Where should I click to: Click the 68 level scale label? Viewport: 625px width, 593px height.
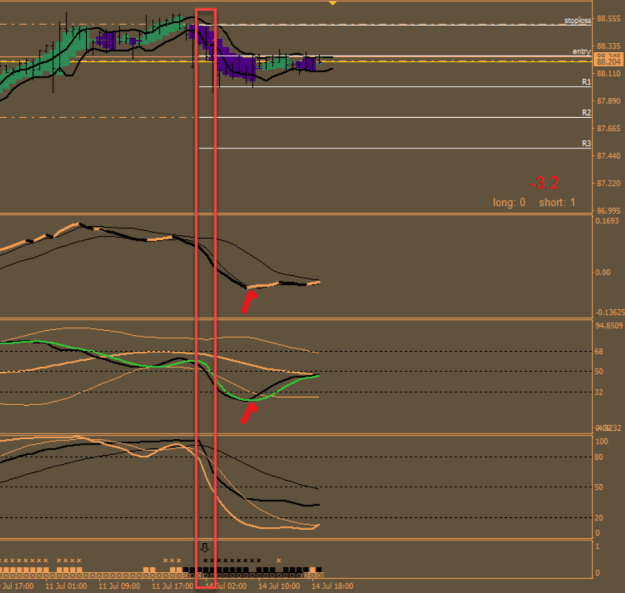pos(599,351)
